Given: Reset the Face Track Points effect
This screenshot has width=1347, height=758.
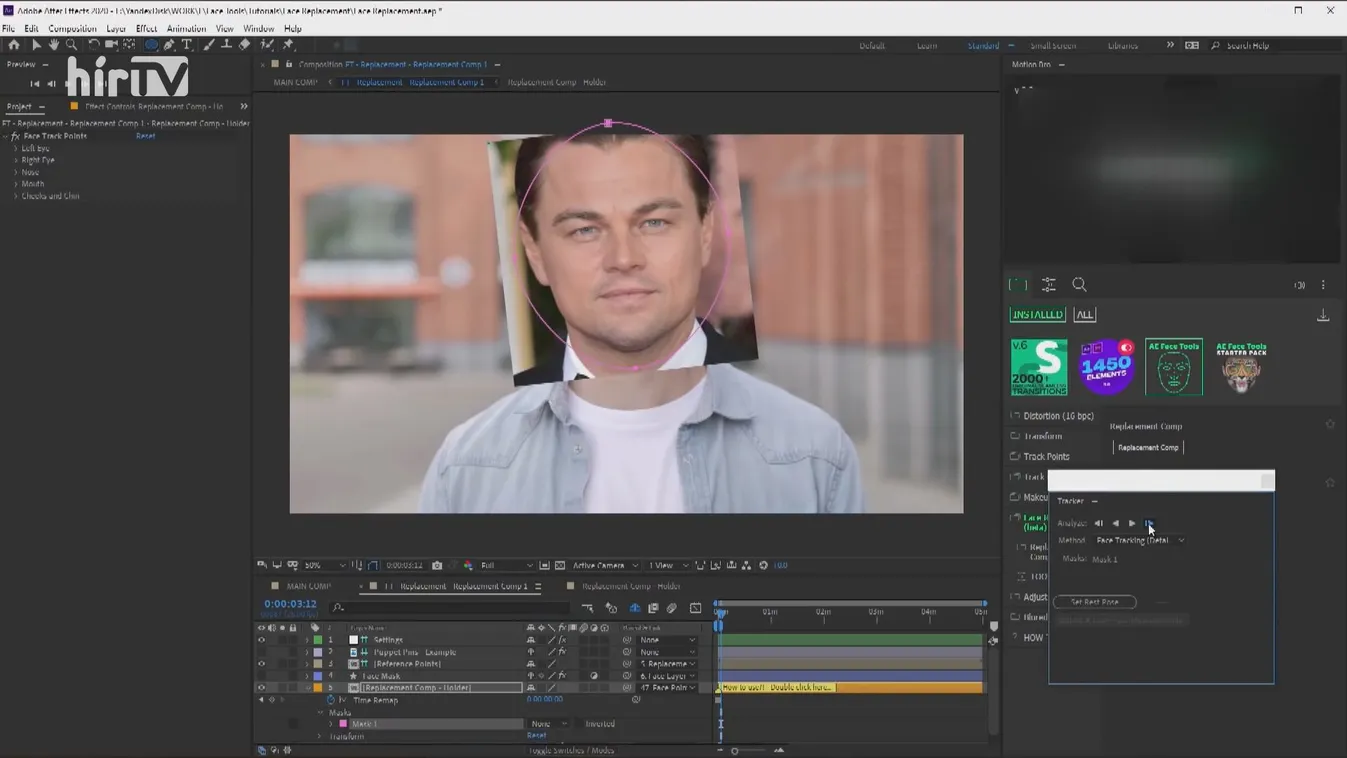Looking at the screenshot, I should [x=145, y=136].
